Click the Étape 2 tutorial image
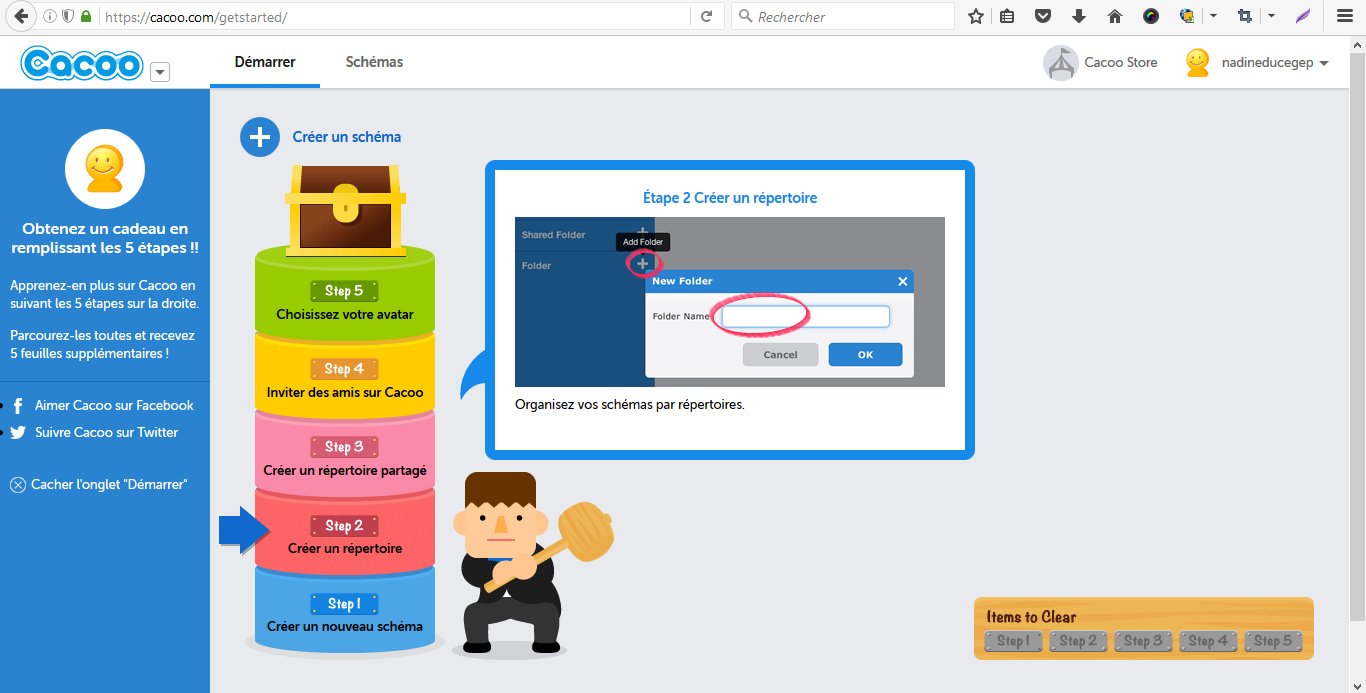Screen dimensions: 1366x693 point(730,302)
